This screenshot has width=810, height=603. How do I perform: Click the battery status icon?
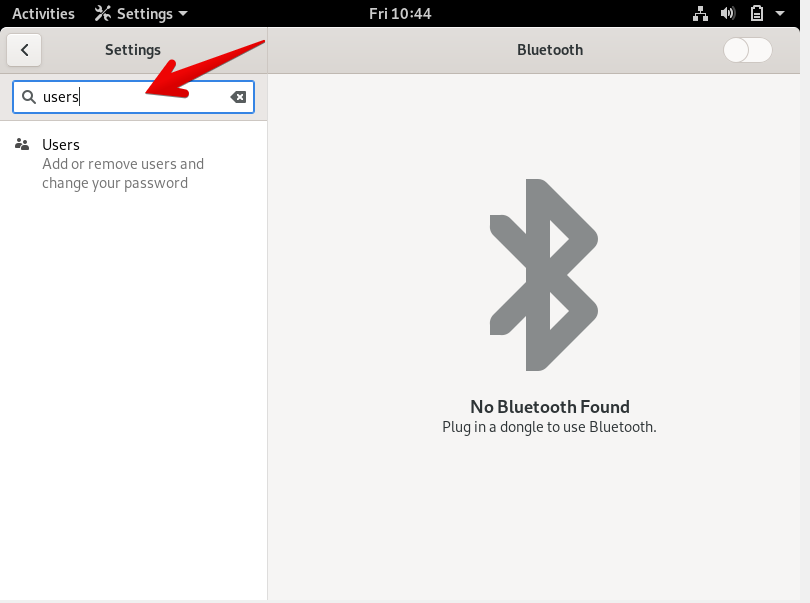757,14
